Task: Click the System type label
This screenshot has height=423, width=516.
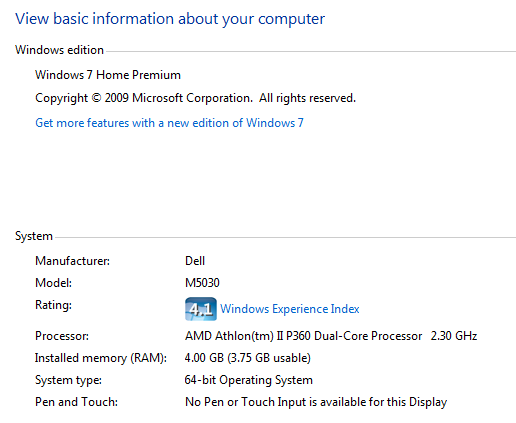Action: click(68, 380)
